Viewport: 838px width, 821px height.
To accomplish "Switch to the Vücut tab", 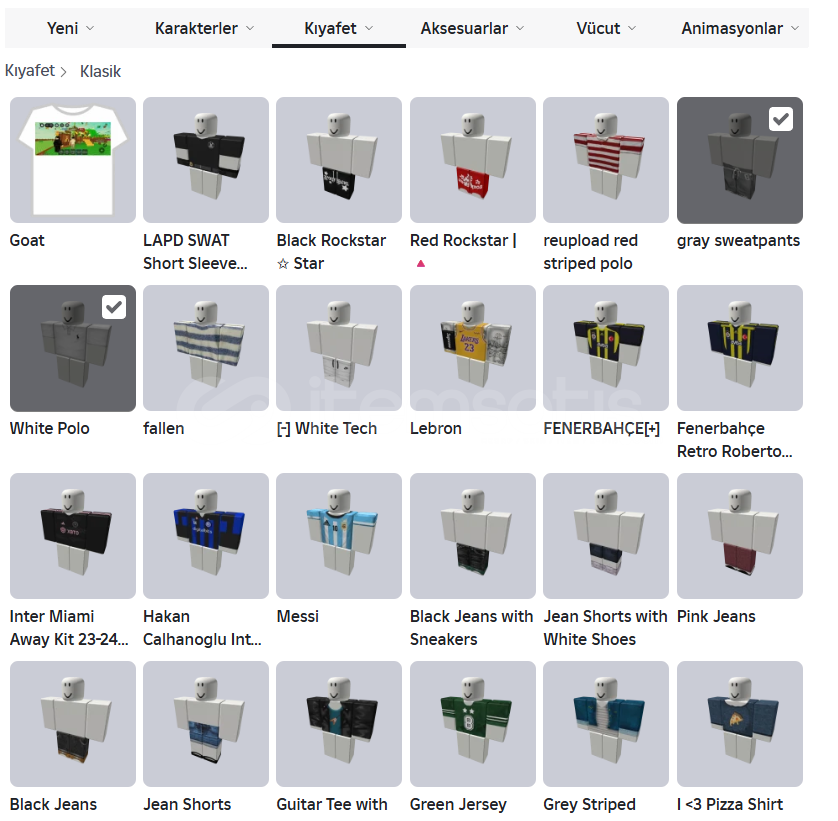I will click(x=606, y=28).
